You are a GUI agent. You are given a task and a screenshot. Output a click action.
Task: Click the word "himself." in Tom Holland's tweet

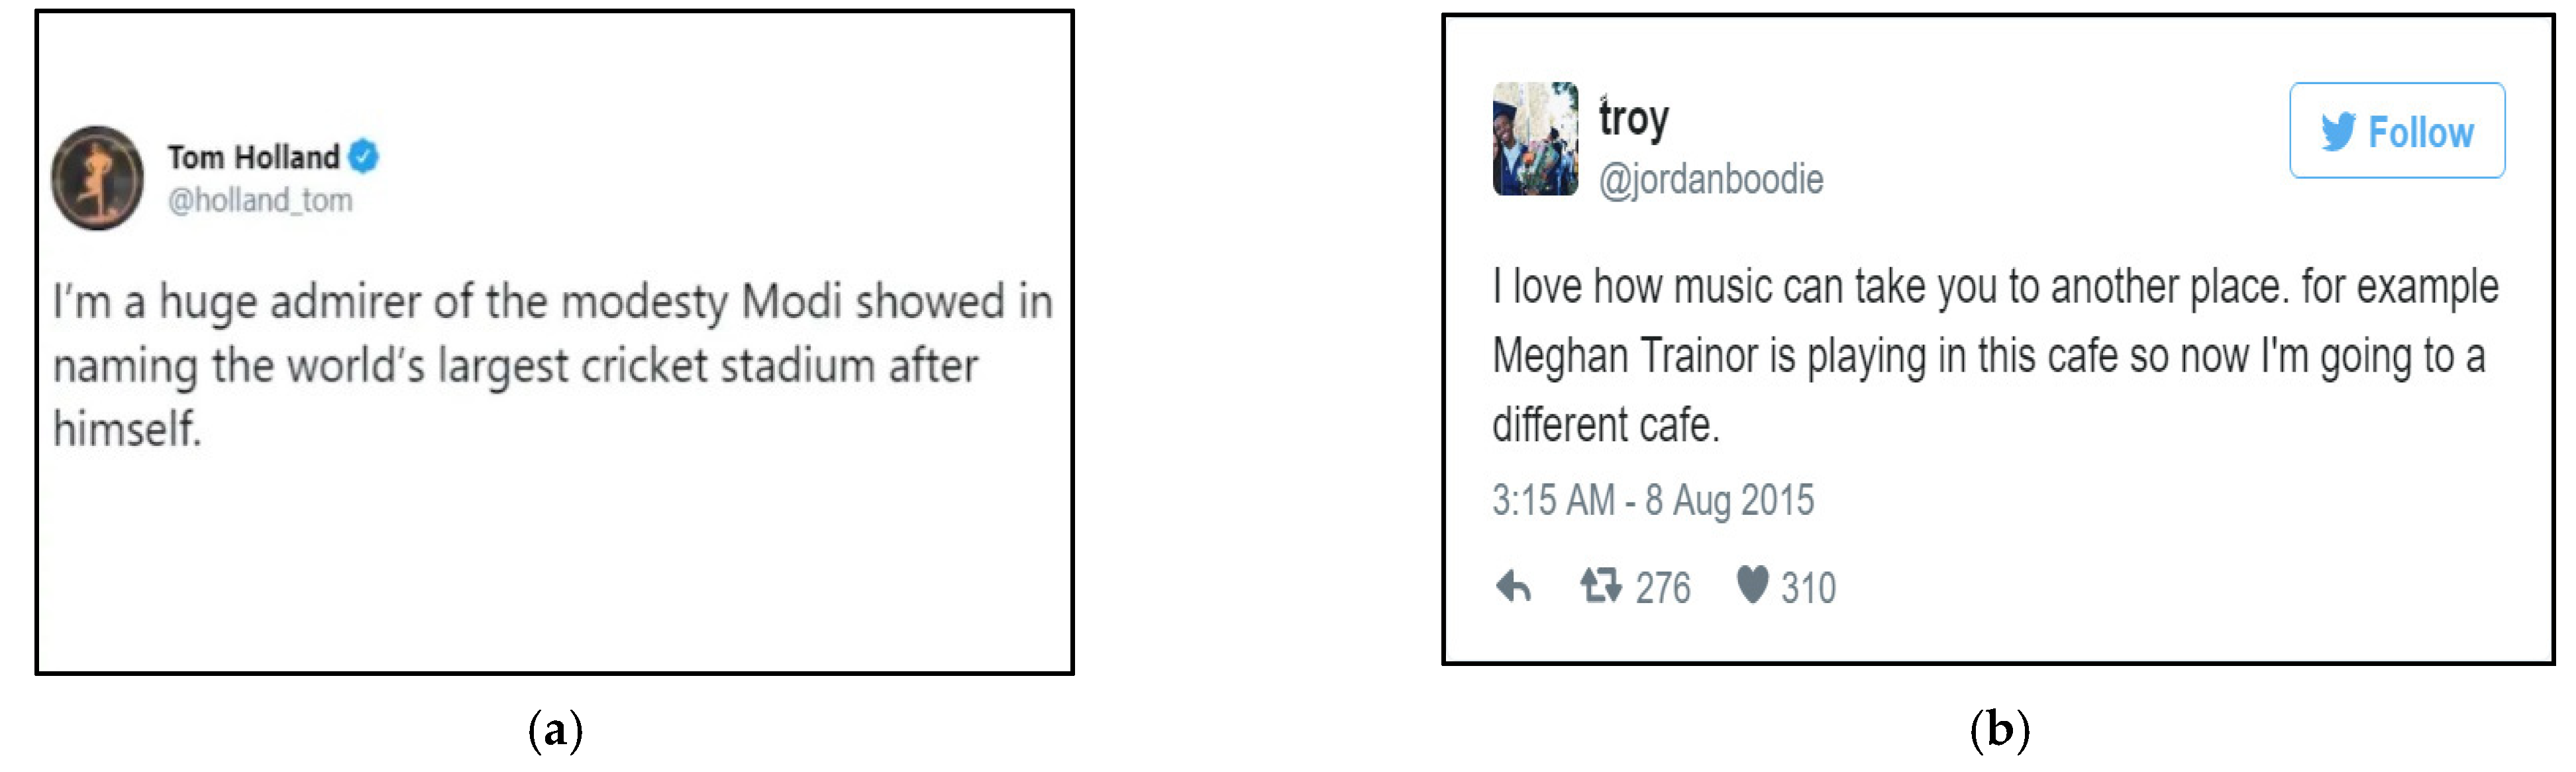pos(127,429)
